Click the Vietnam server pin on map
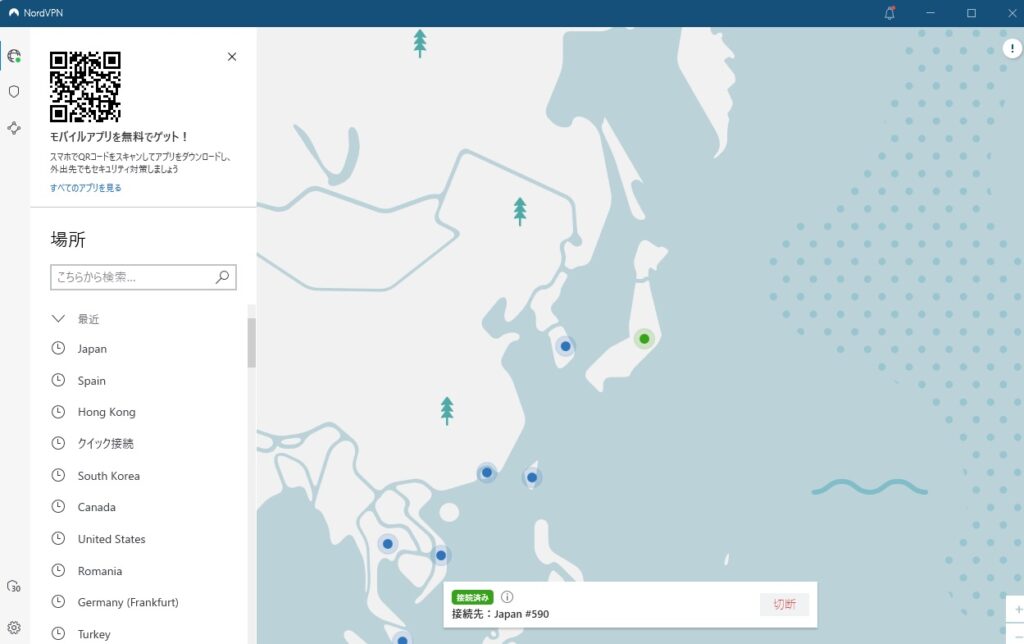The width and height of the screenshot is (1024, 644). coord(441,555)
